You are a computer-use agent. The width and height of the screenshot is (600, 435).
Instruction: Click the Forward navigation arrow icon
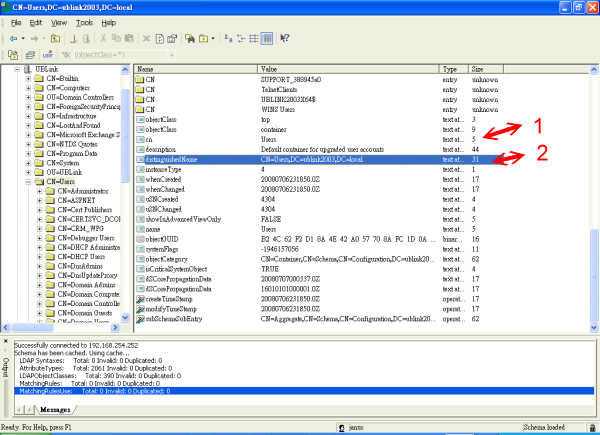[34, 39]
